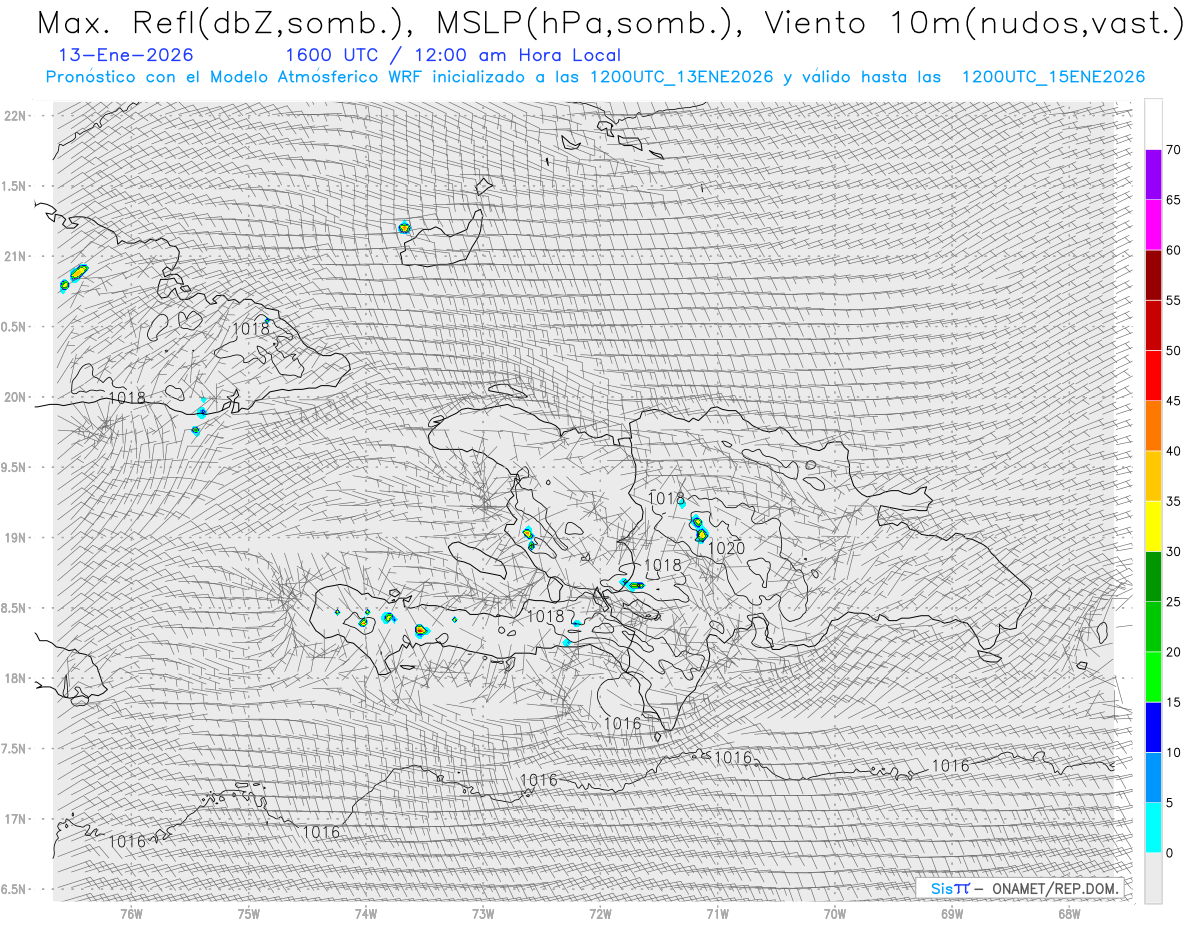Click the longitude axis label '68W'

coord(1069,913)
